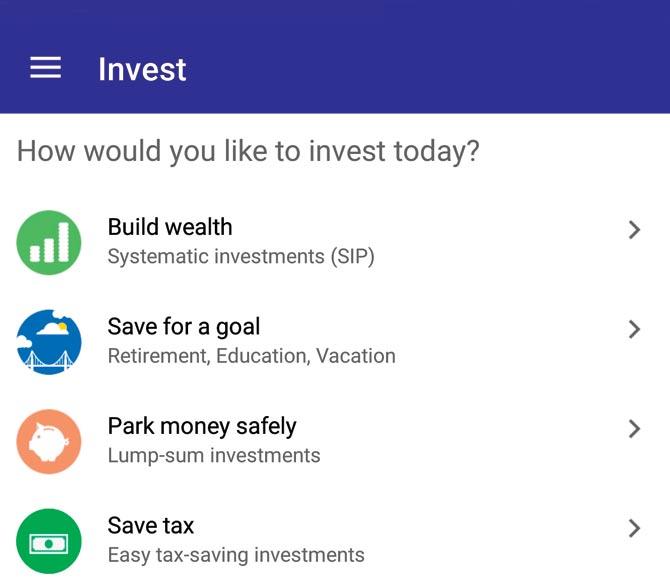Screen dimensions: 670x584
Task: Tap the blue bridge Save for a goal icon
Action: point(49,342)
